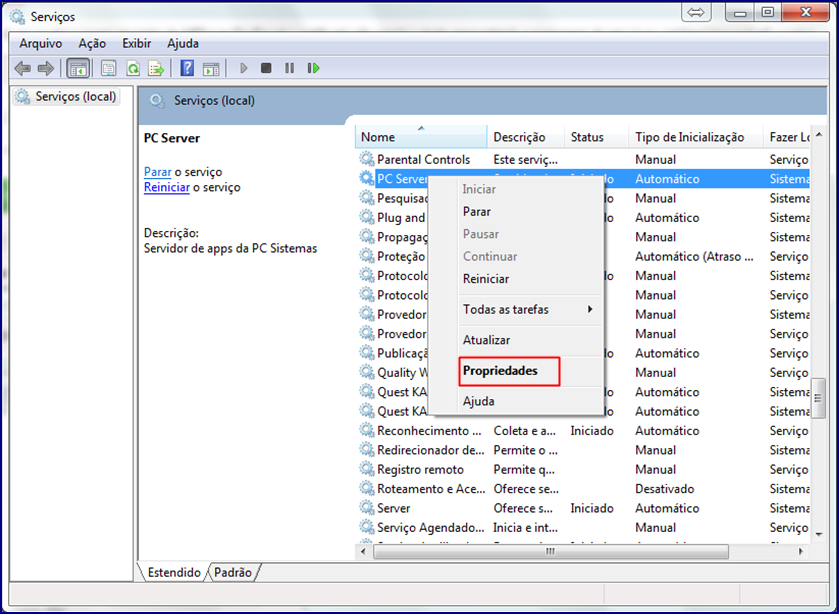This screenshot has height=614, width=839.
Task: Select Serviços (local) in the tree
Action: [x=75, y=97]
